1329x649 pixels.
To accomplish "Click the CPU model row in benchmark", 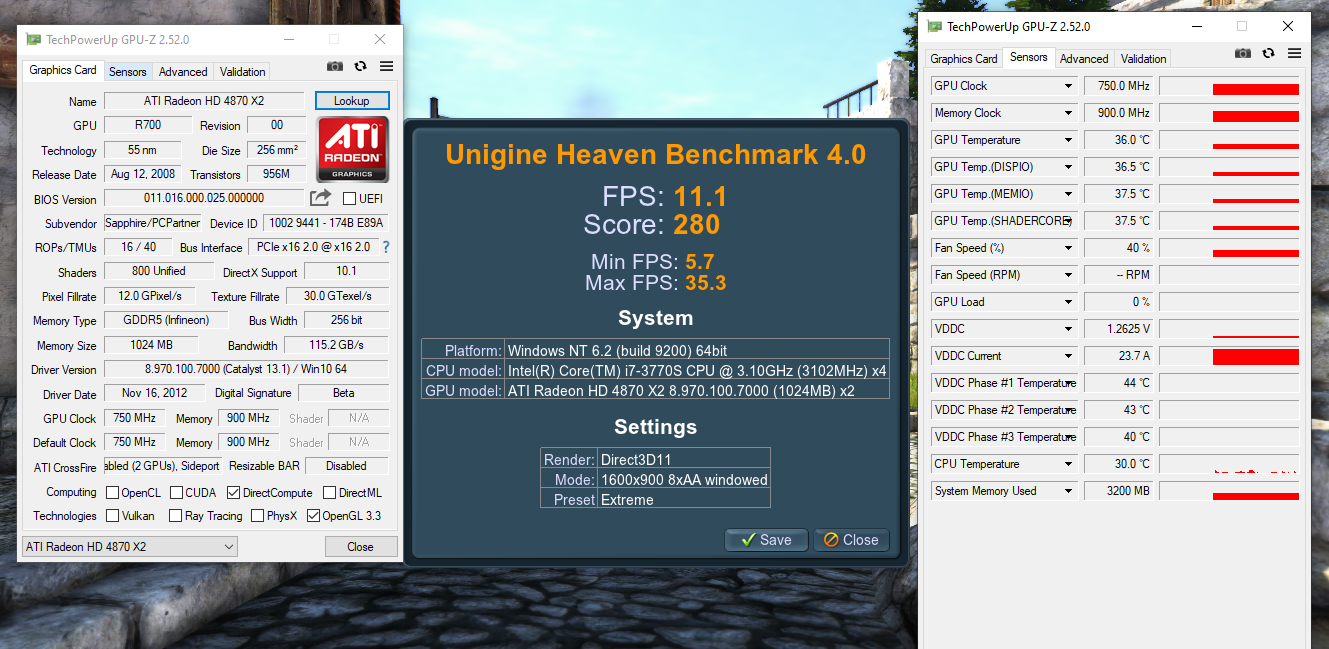I will click(x=655, y=370).
